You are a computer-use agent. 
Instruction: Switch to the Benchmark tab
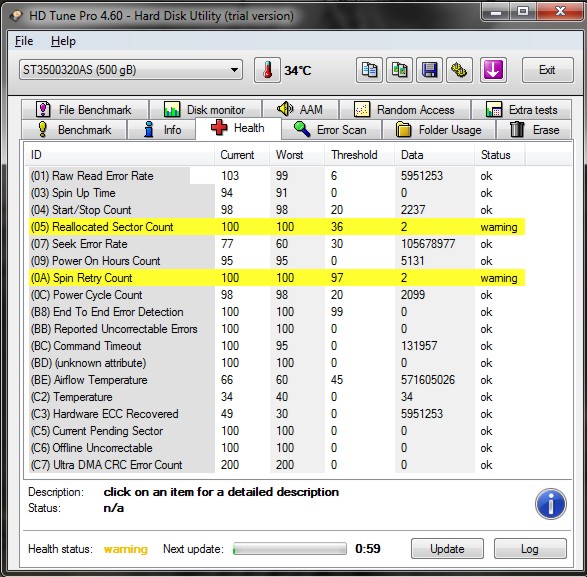pyautogui.click(x=74, y=130)
